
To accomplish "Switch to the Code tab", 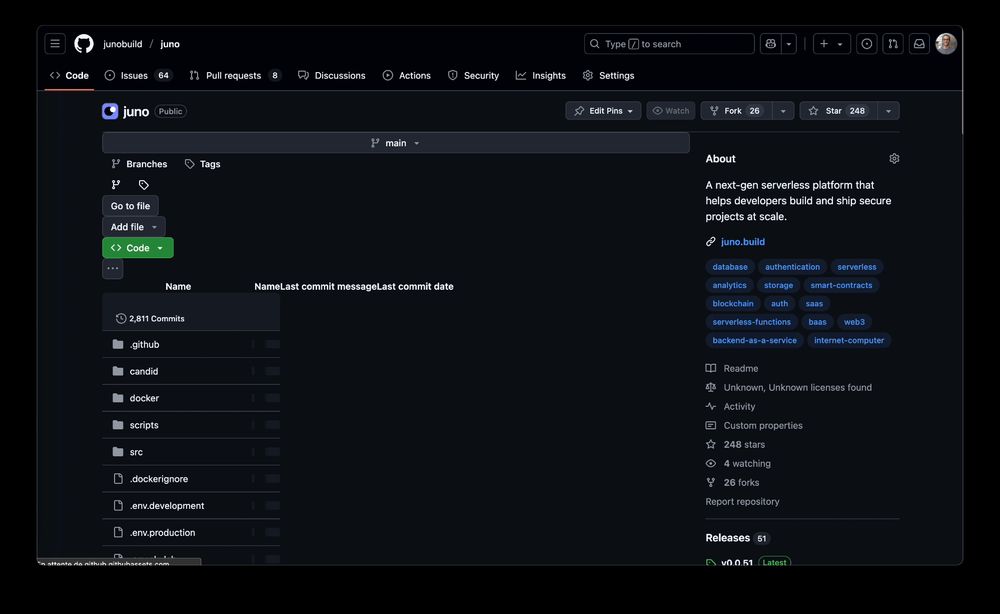I will [70, 75].
